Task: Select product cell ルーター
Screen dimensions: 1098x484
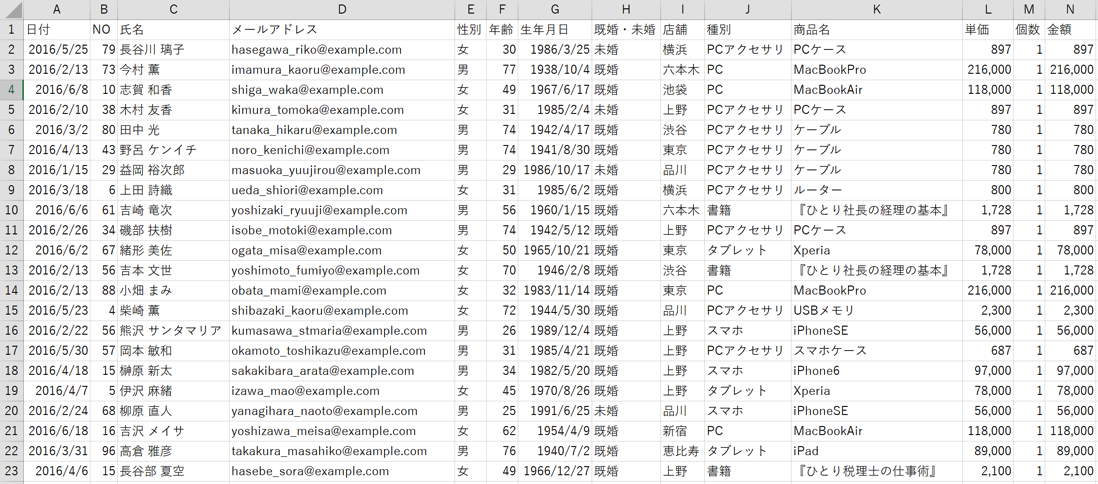Action: tap(877, 190)
